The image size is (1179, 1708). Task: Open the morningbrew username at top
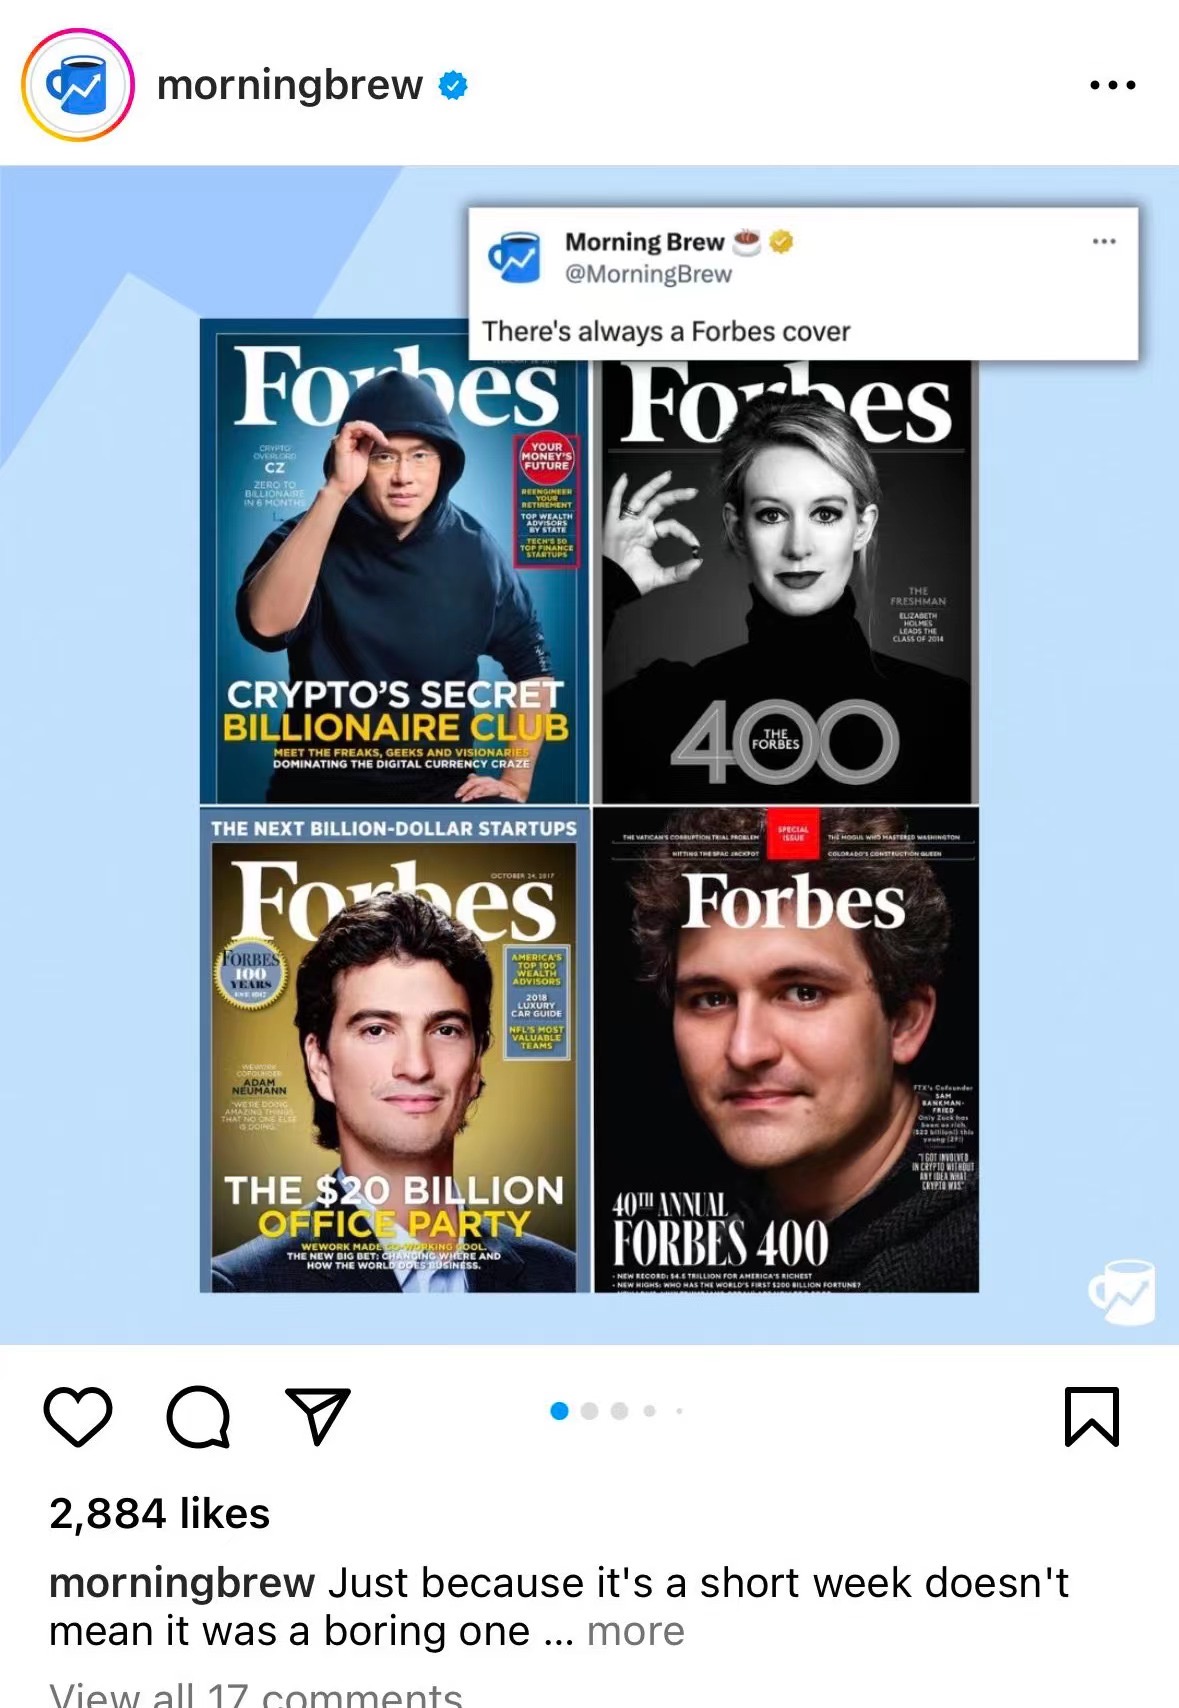pos(290,85)
